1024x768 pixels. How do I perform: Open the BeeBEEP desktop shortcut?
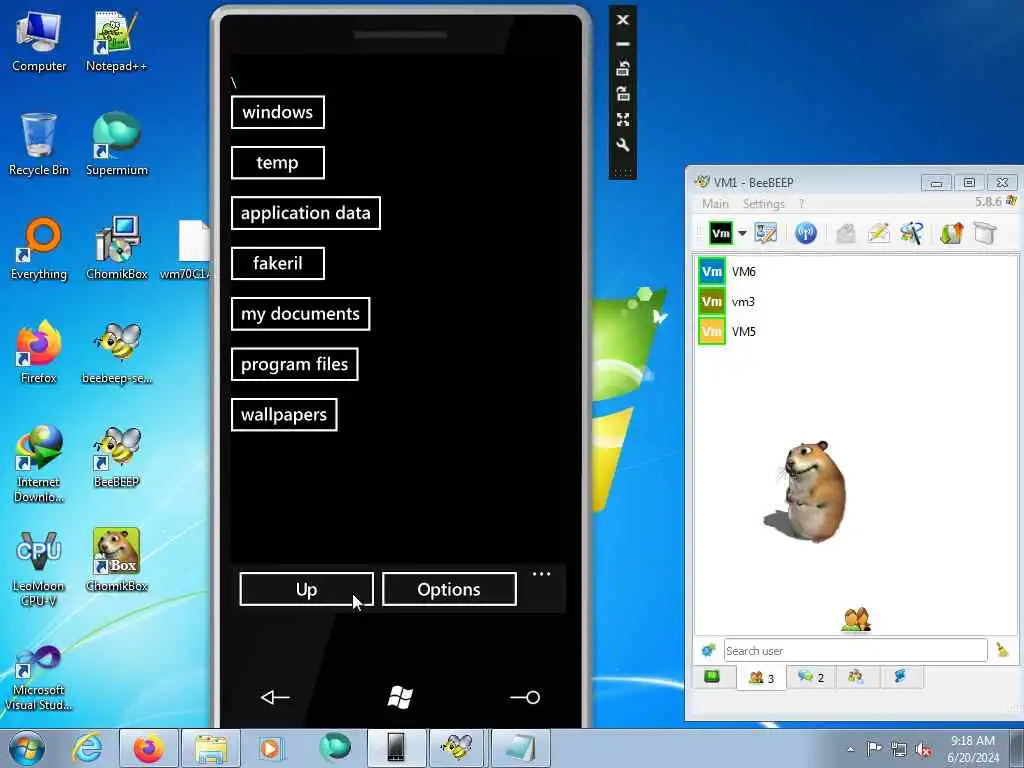click(116, 457)
